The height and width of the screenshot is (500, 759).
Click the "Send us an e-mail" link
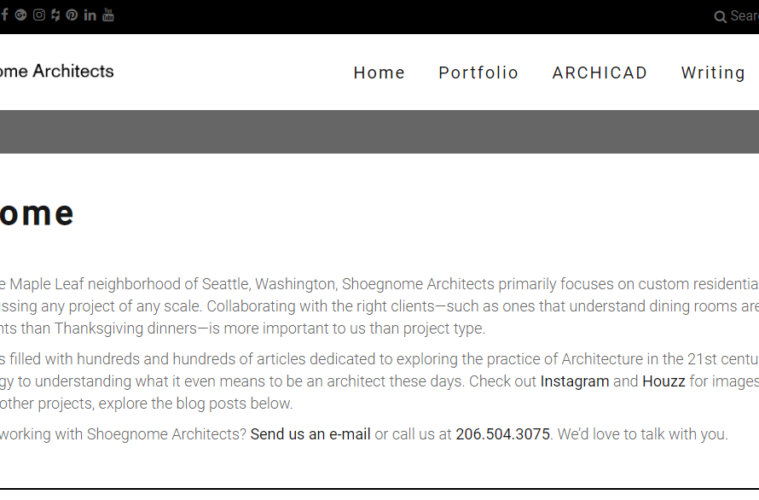click(x=310, y=434)
